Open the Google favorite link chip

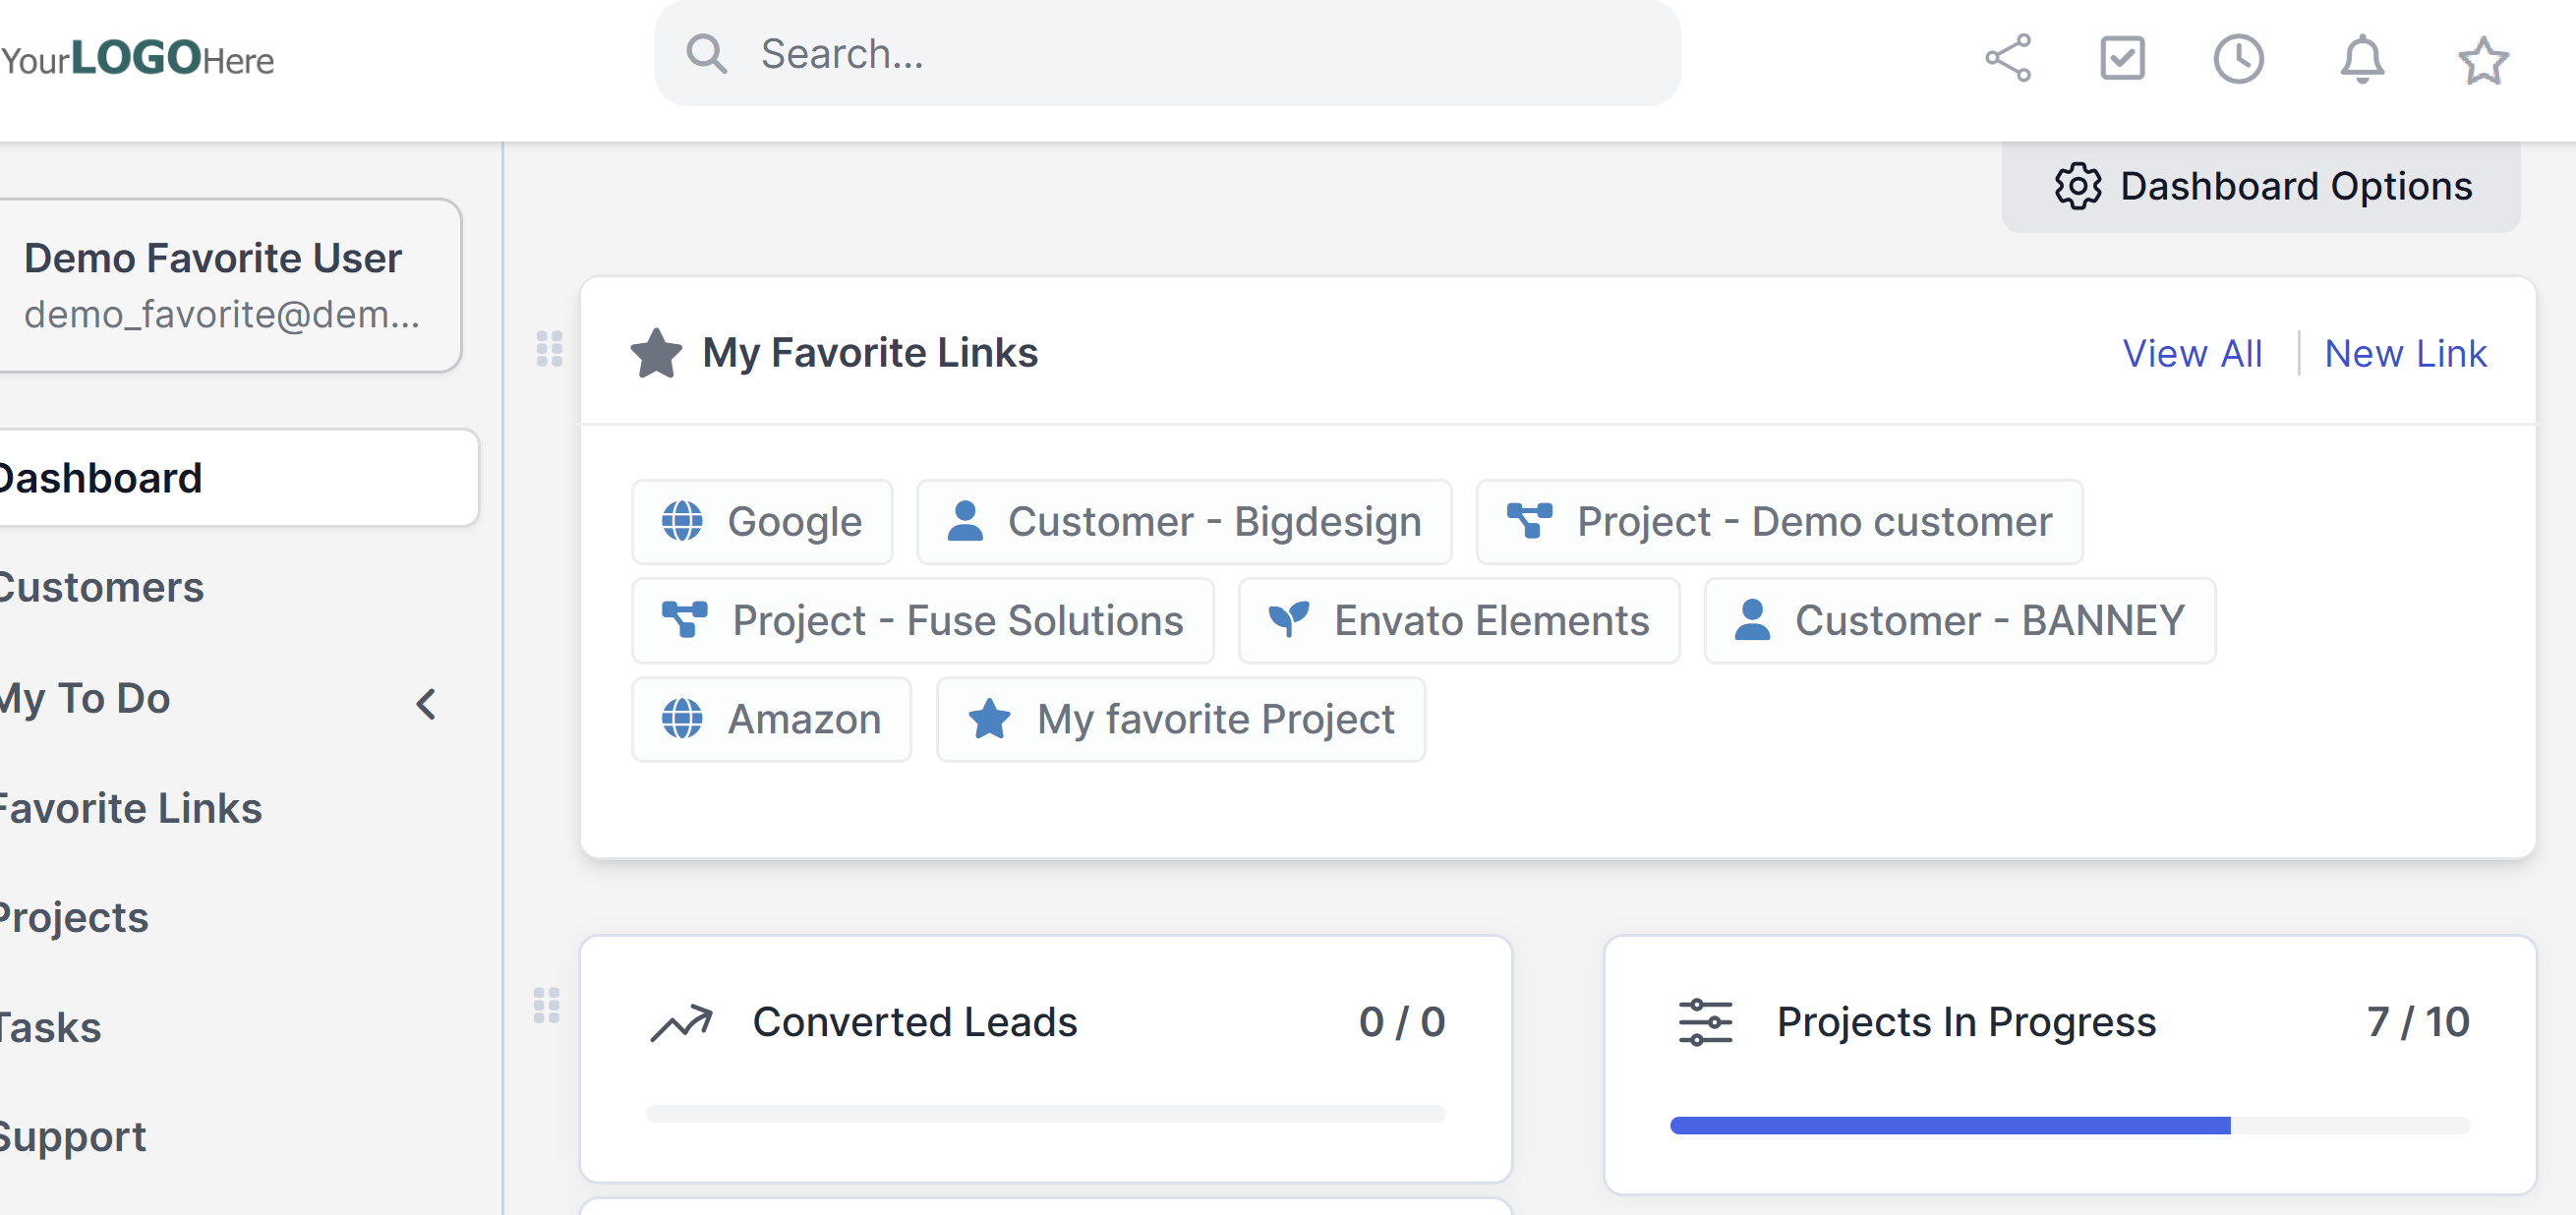[x=762, y=522]
